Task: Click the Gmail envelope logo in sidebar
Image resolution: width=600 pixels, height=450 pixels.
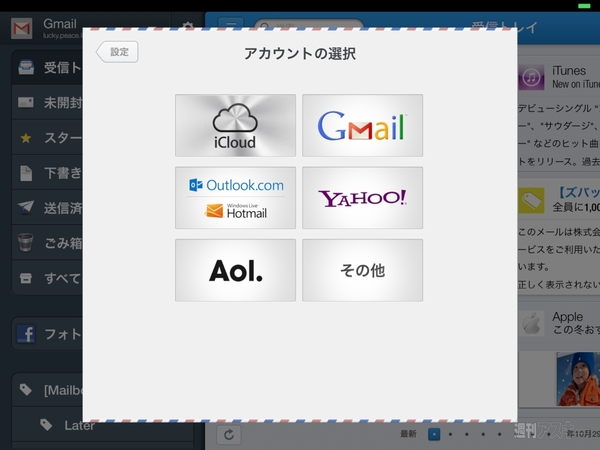Action: pyautogui.click(x=21, y=28)
